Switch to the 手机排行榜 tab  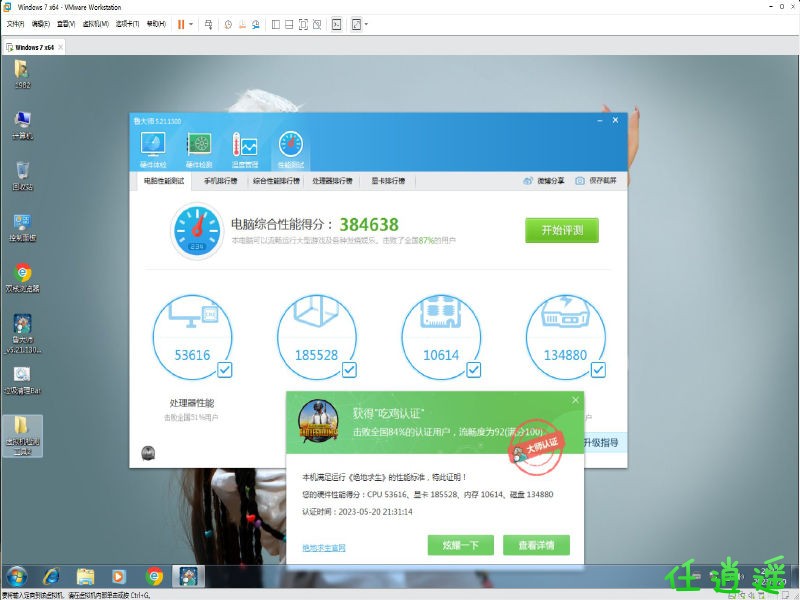pos(220,181)
